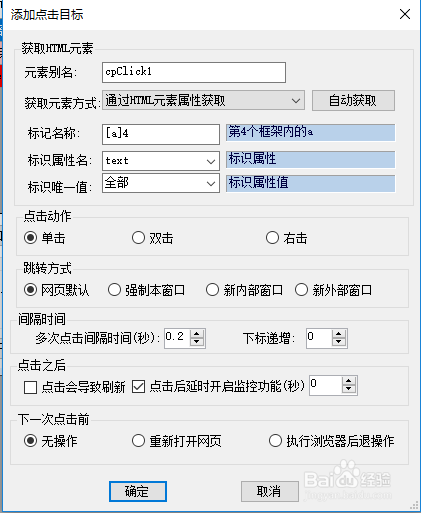Cancel the dialog with 取消
The image size is (421, 513).
click(x=270, y=491)
